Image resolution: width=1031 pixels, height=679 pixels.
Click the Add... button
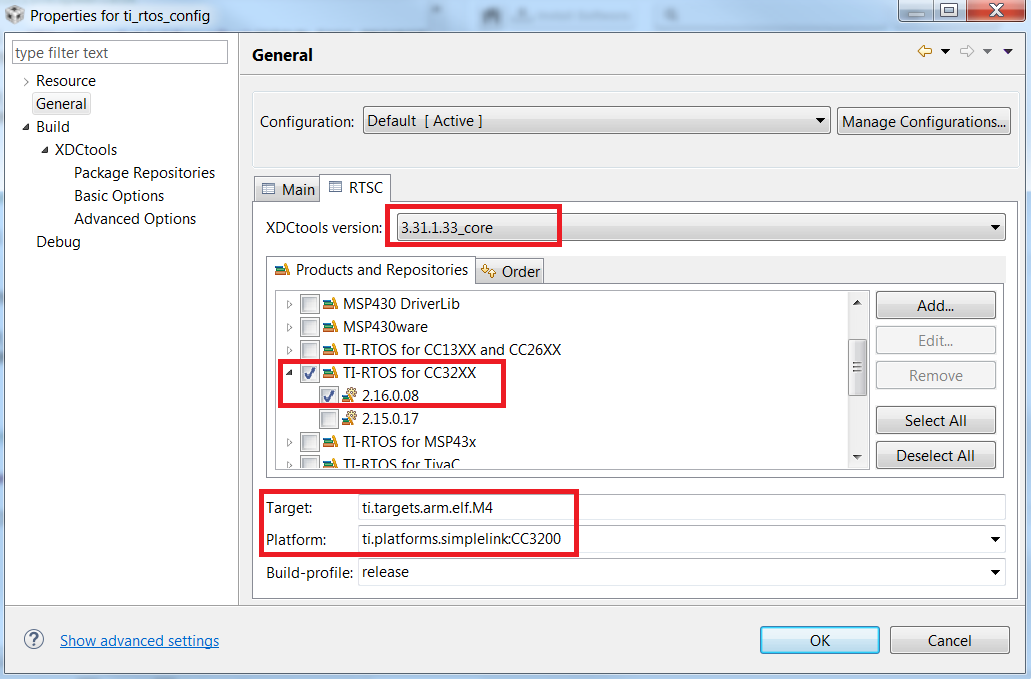(x=936, y=306)
